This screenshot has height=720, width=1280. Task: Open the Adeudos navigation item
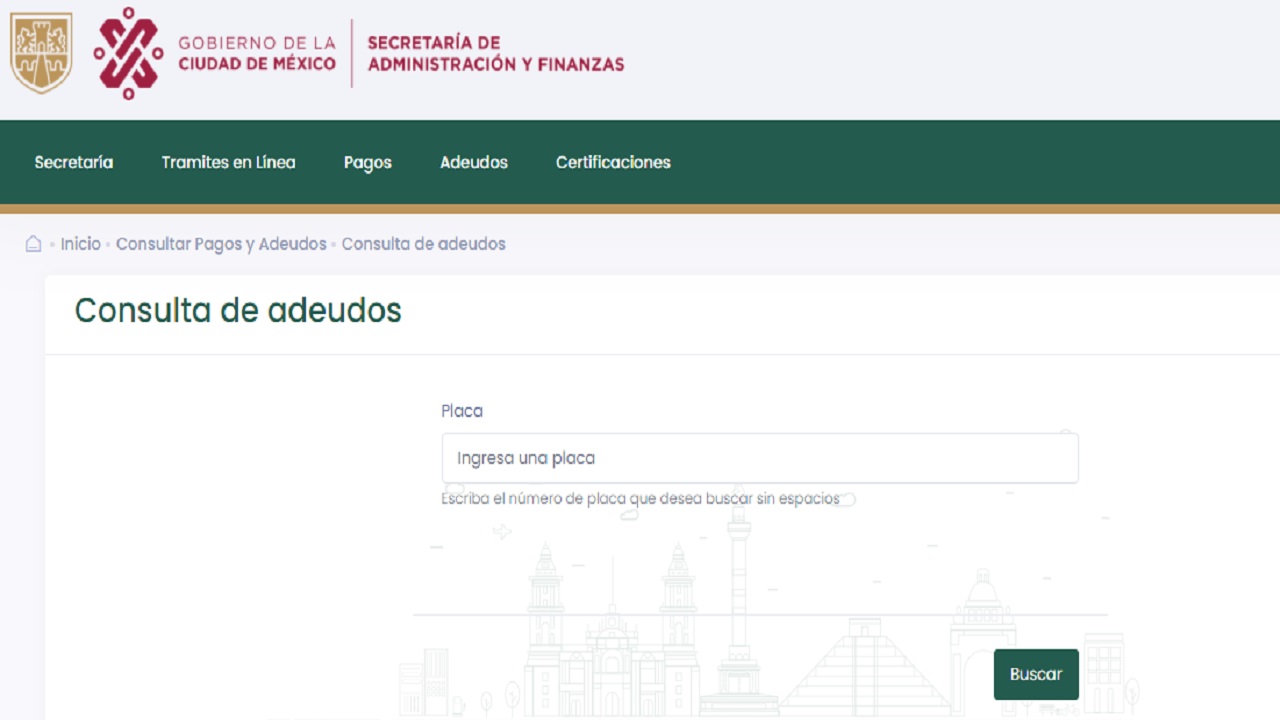(474, 162)
